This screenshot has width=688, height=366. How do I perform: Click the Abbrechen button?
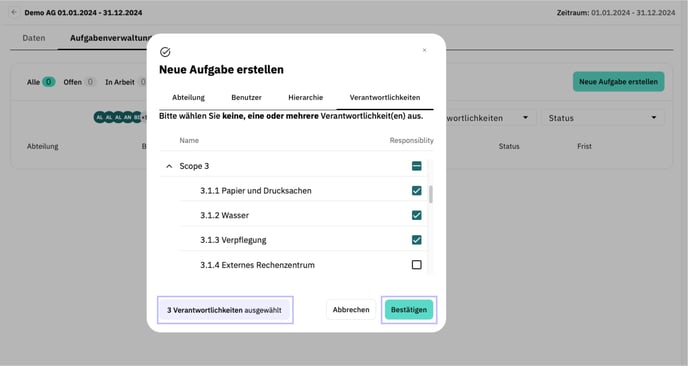pos(351,310)
